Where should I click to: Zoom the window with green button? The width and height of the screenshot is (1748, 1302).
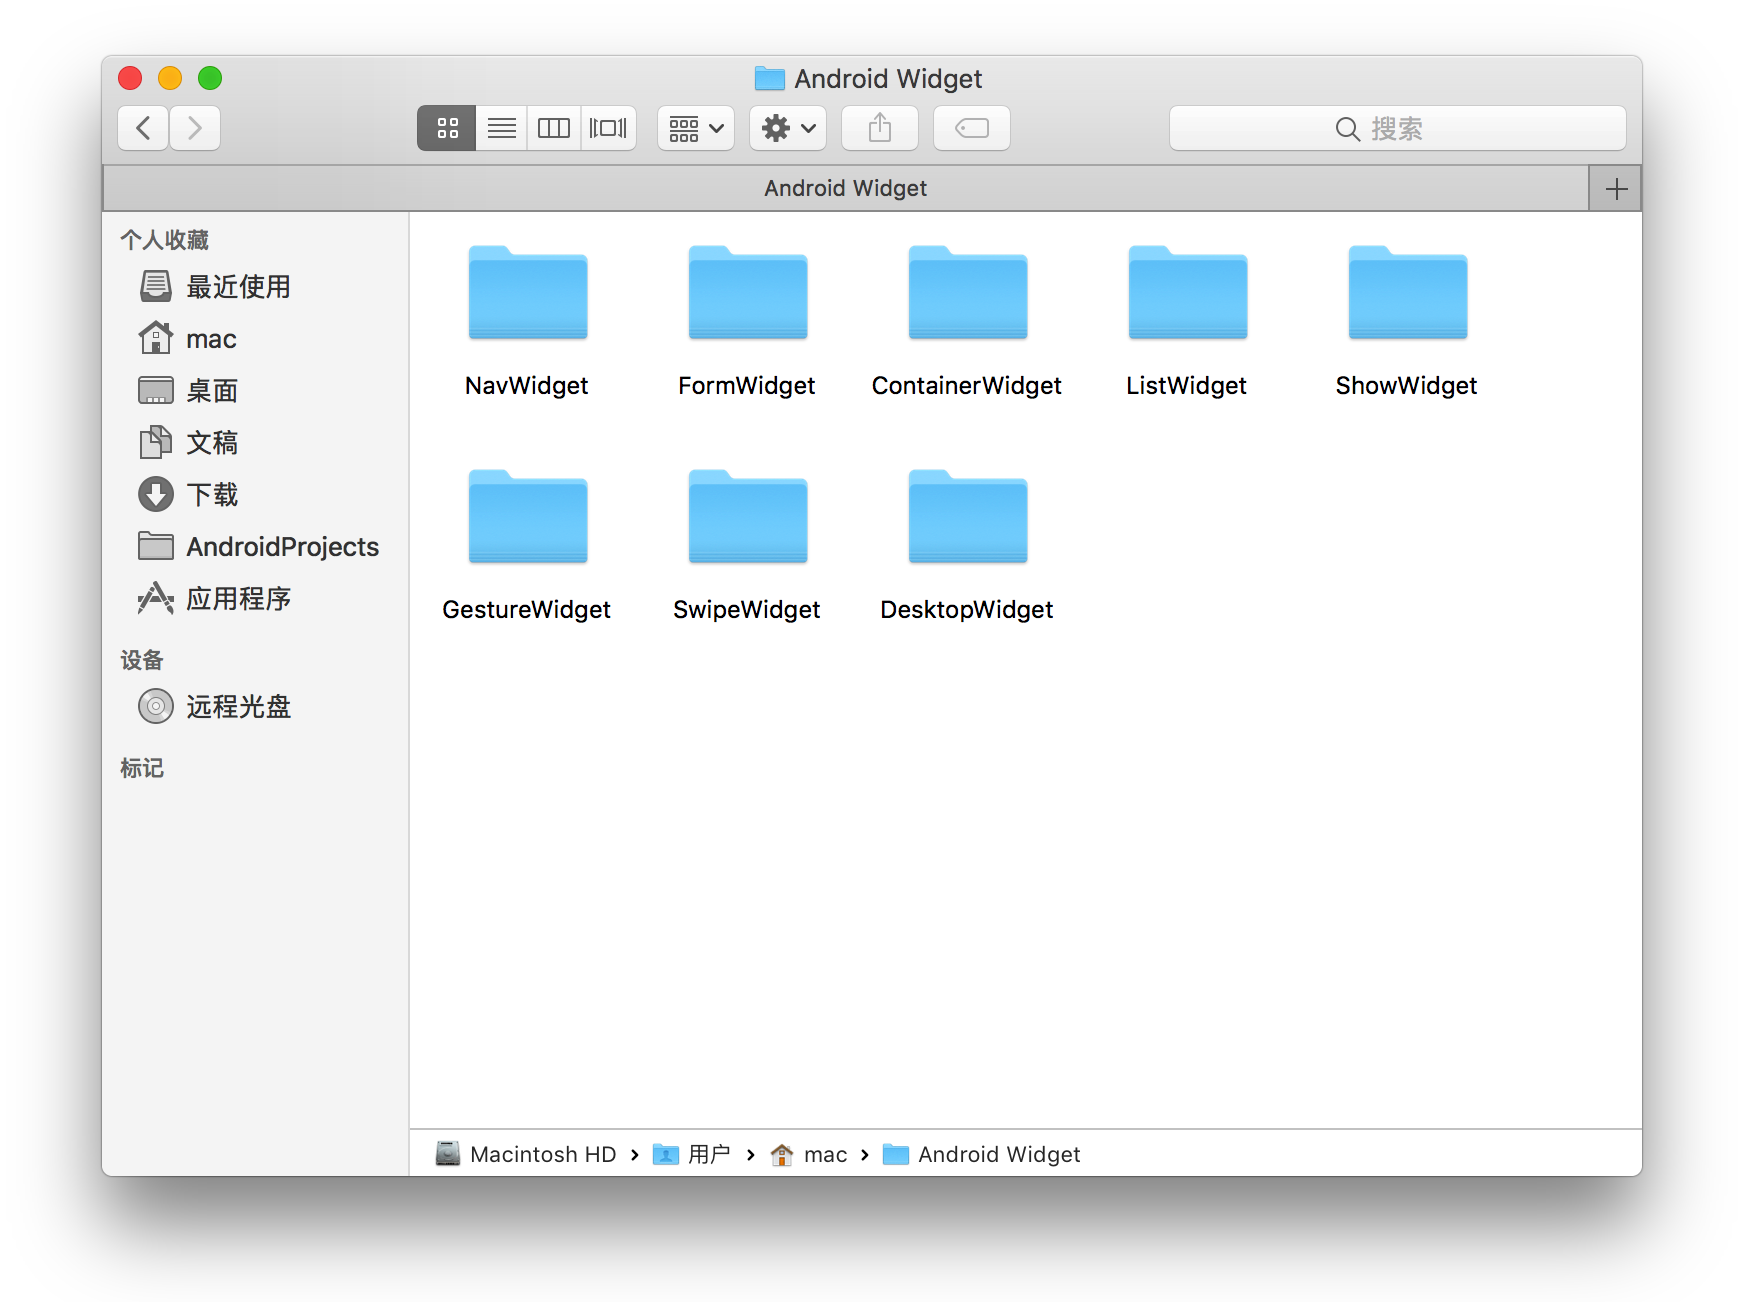[x=210, y=78]
